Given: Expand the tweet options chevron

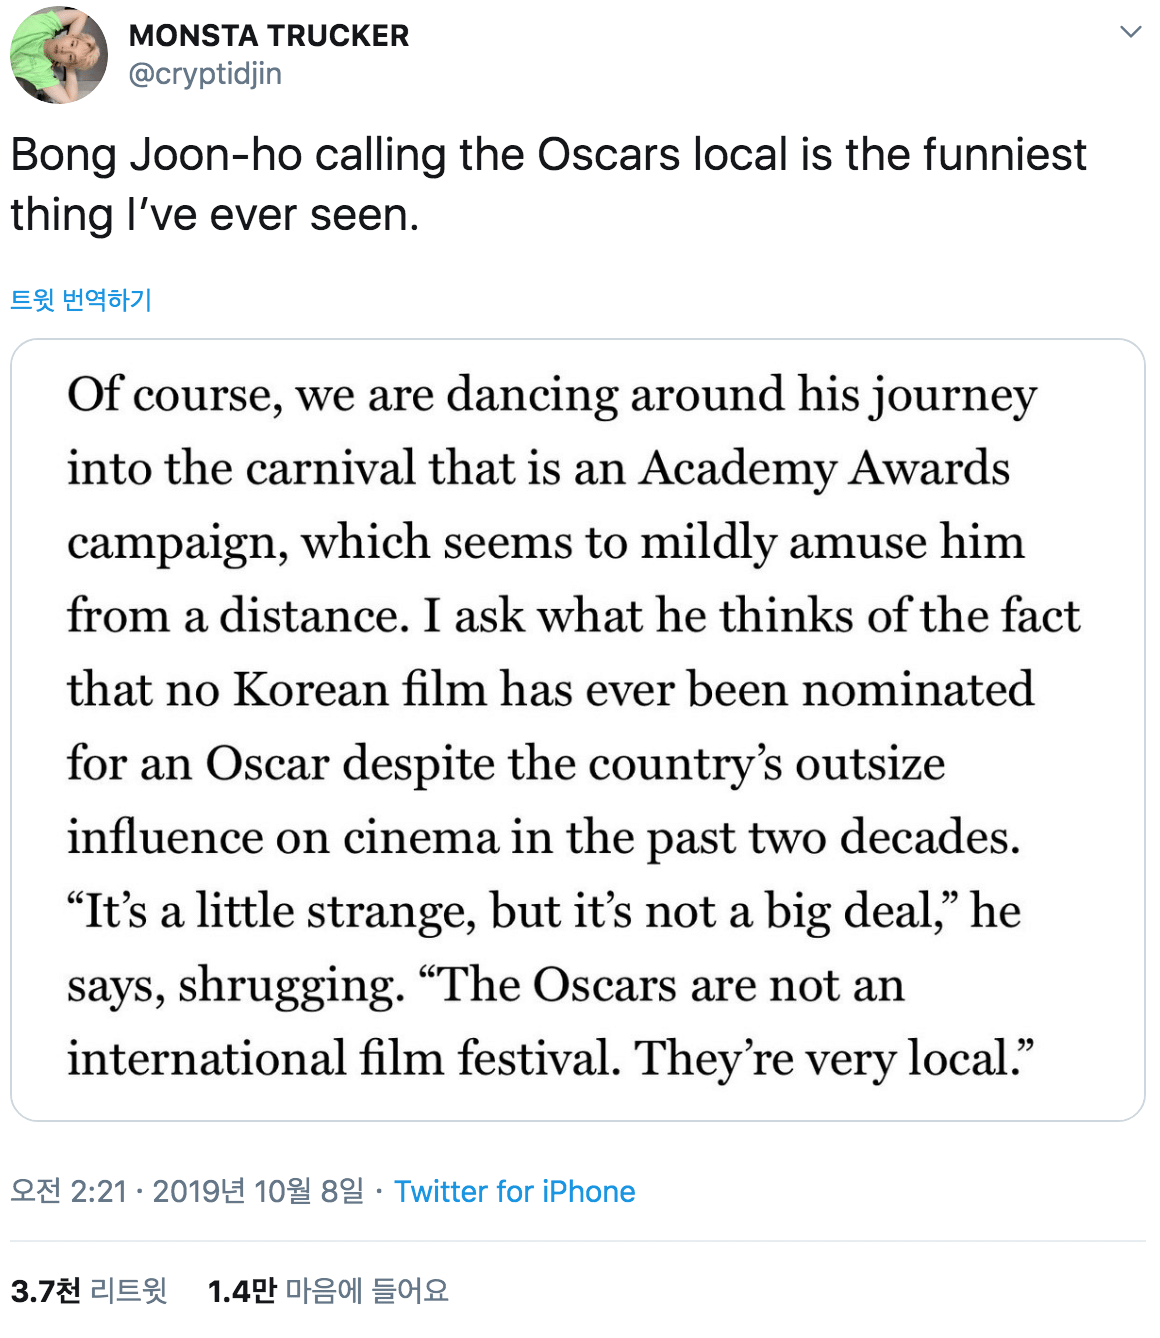Looking at the screenshot, I should click(1130, 32).
